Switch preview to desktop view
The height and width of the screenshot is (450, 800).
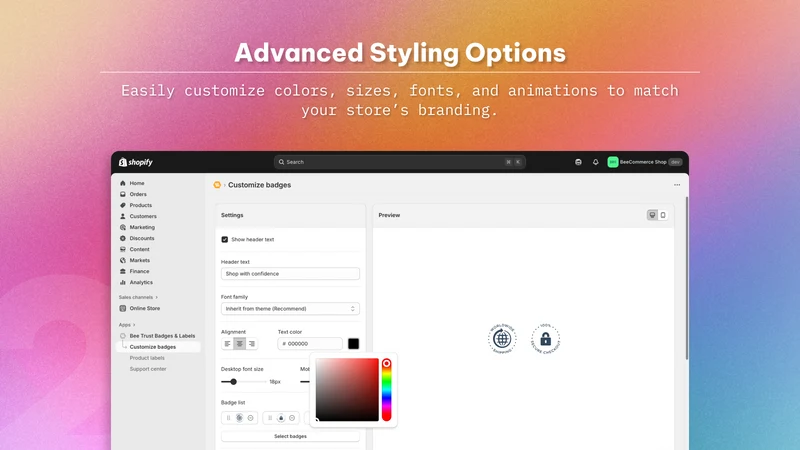point(652,215)
